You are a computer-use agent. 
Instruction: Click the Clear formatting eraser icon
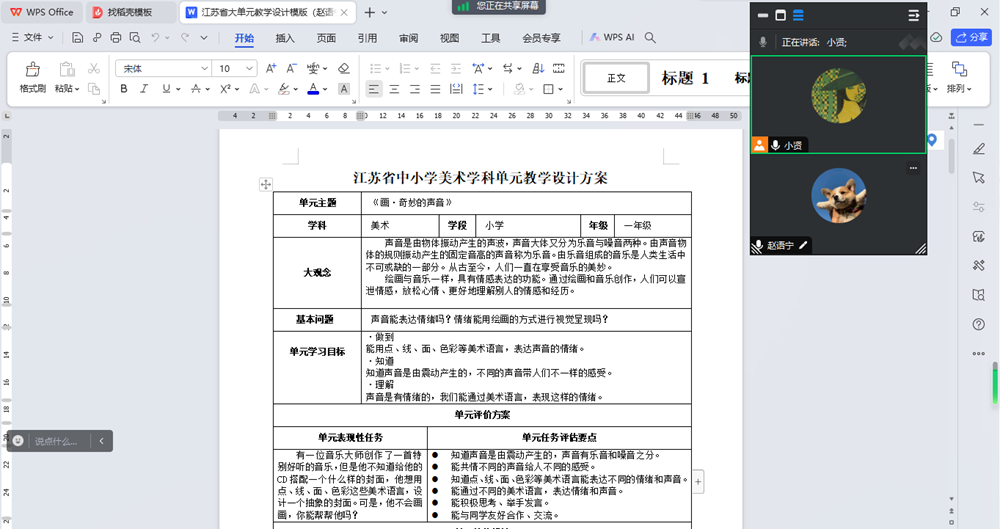(344, 68)
